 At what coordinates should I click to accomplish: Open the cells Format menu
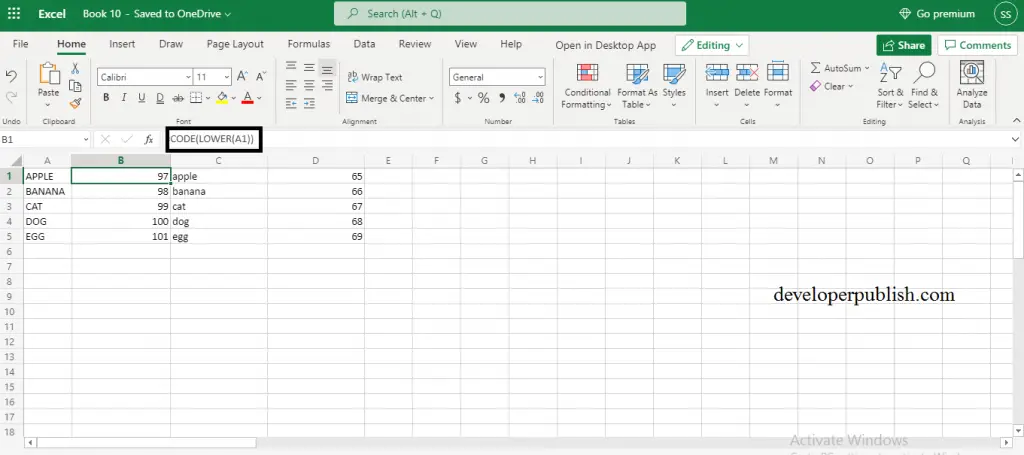tap(778, 86)
